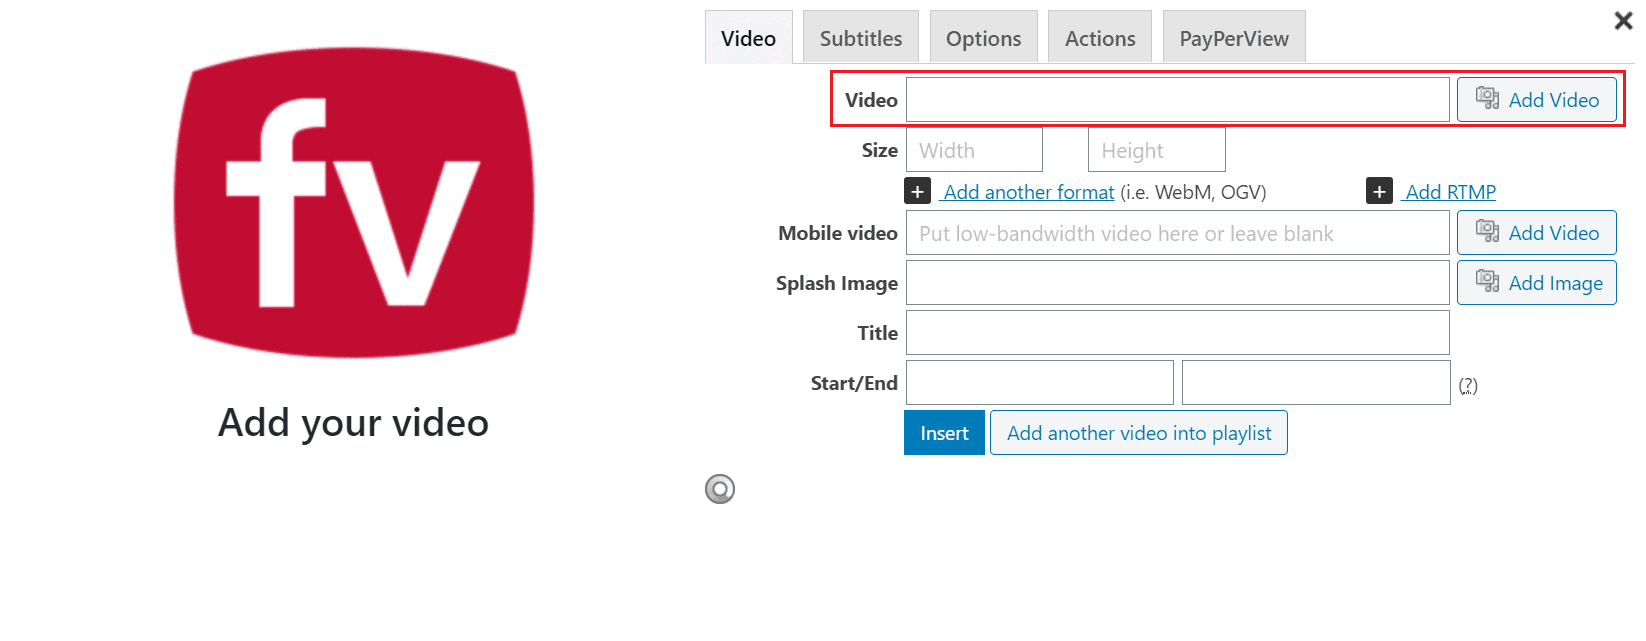
Task: Open the Subtitles tab
Action: click(861, 38)
